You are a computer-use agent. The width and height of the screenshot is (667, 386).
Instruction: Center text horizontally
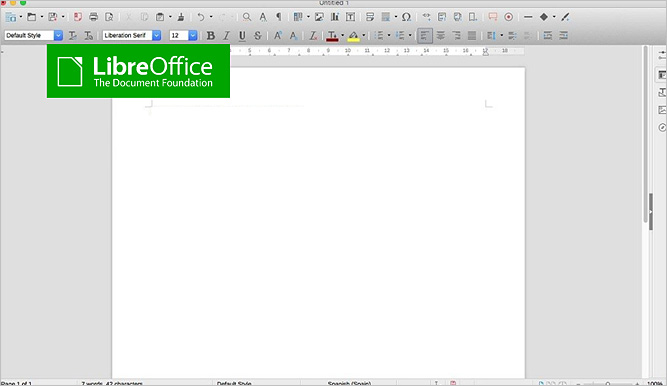[x=441, y=36]
